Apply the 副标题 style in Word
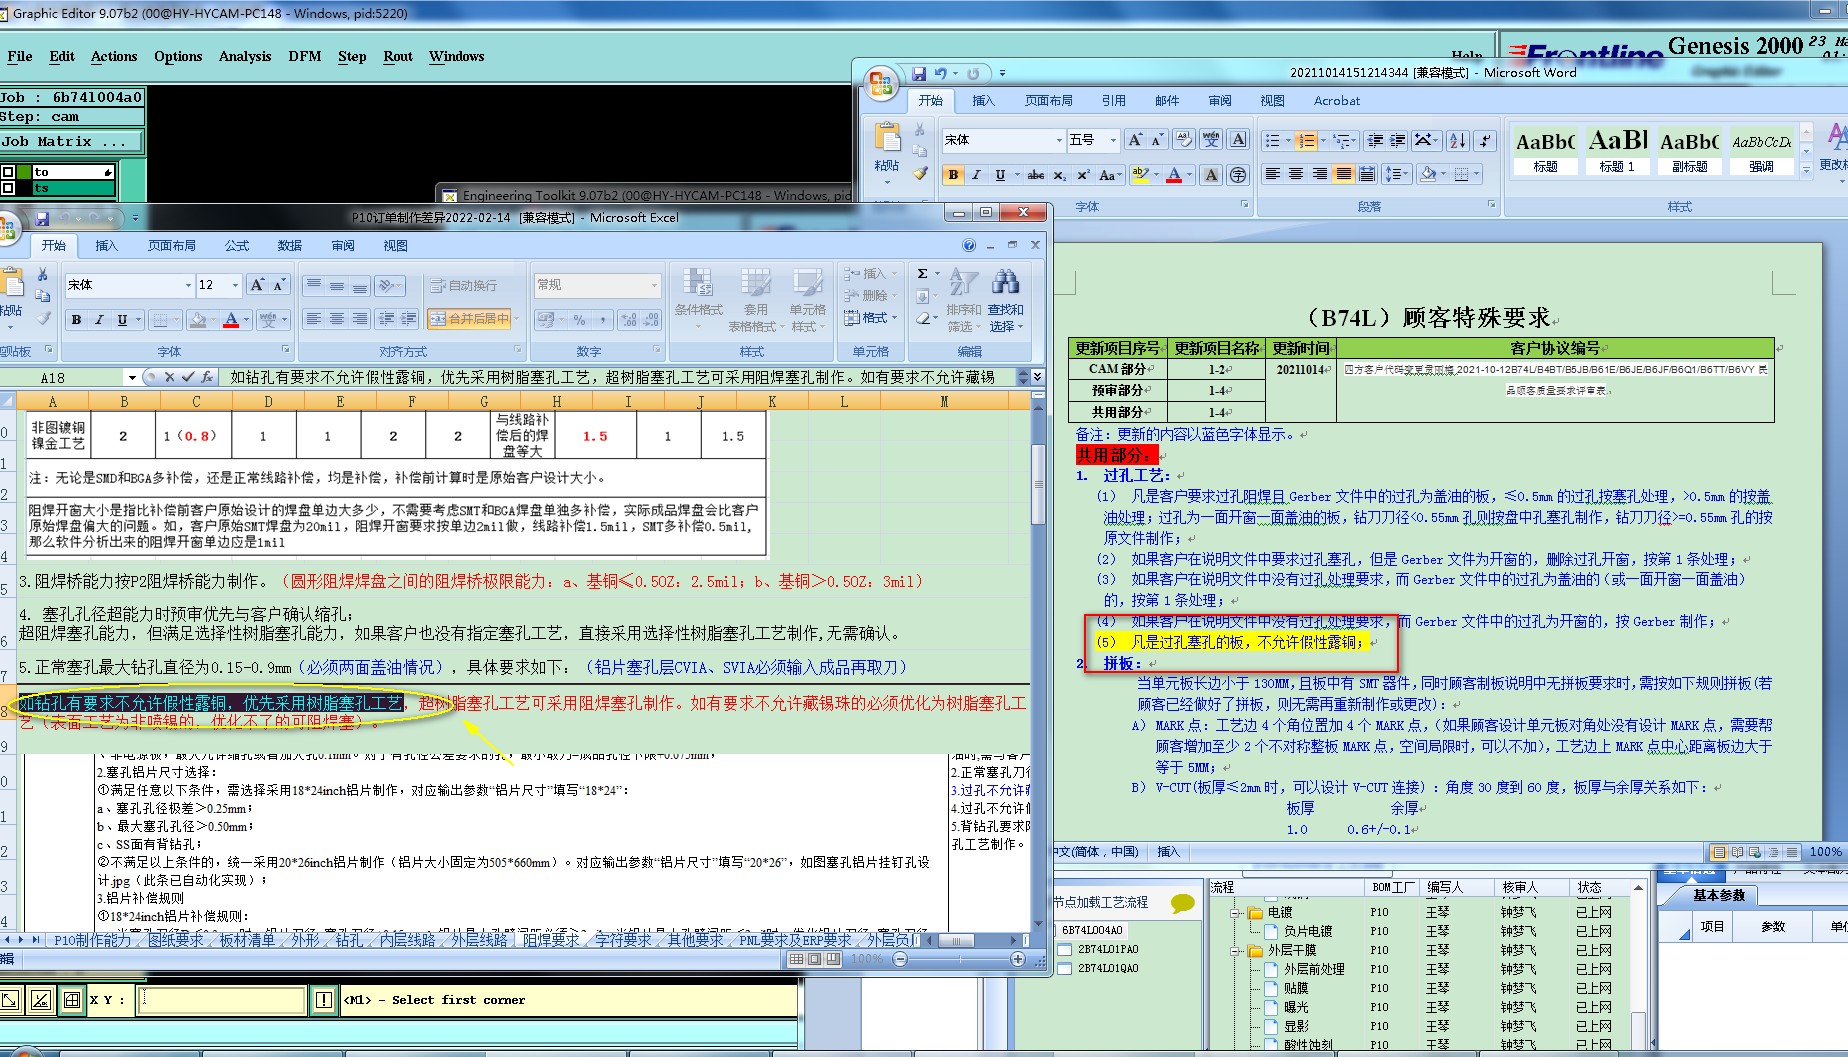1848x1057 pixels. pos(1690,150)
